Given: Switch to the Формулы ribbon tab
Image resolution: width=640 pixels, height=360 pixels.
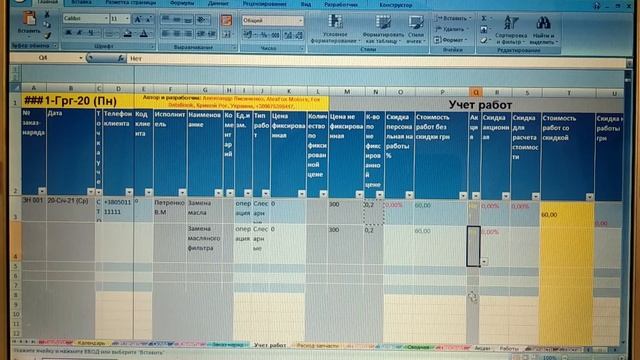Looking at the screenshot, I should coord(182,3).
